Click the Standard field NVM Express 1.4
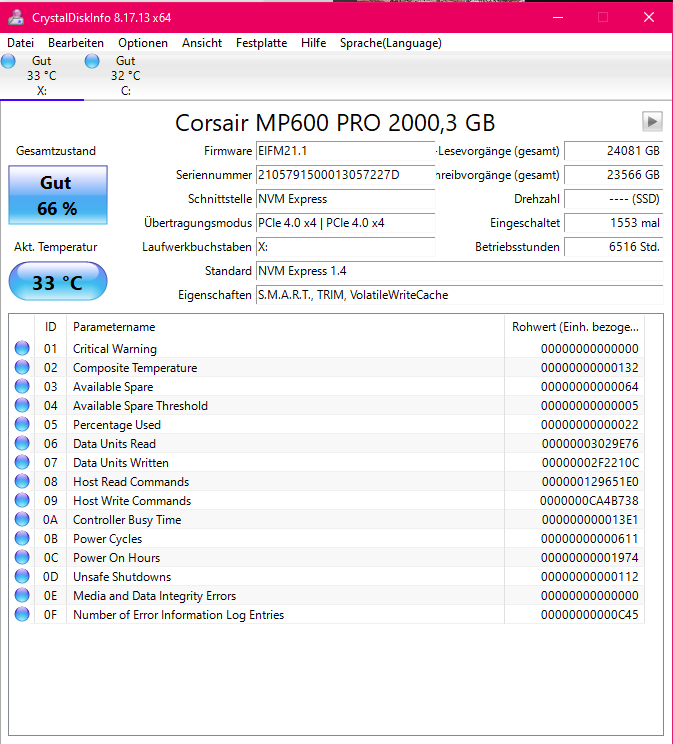673x744 pixels. click(459, 271)
